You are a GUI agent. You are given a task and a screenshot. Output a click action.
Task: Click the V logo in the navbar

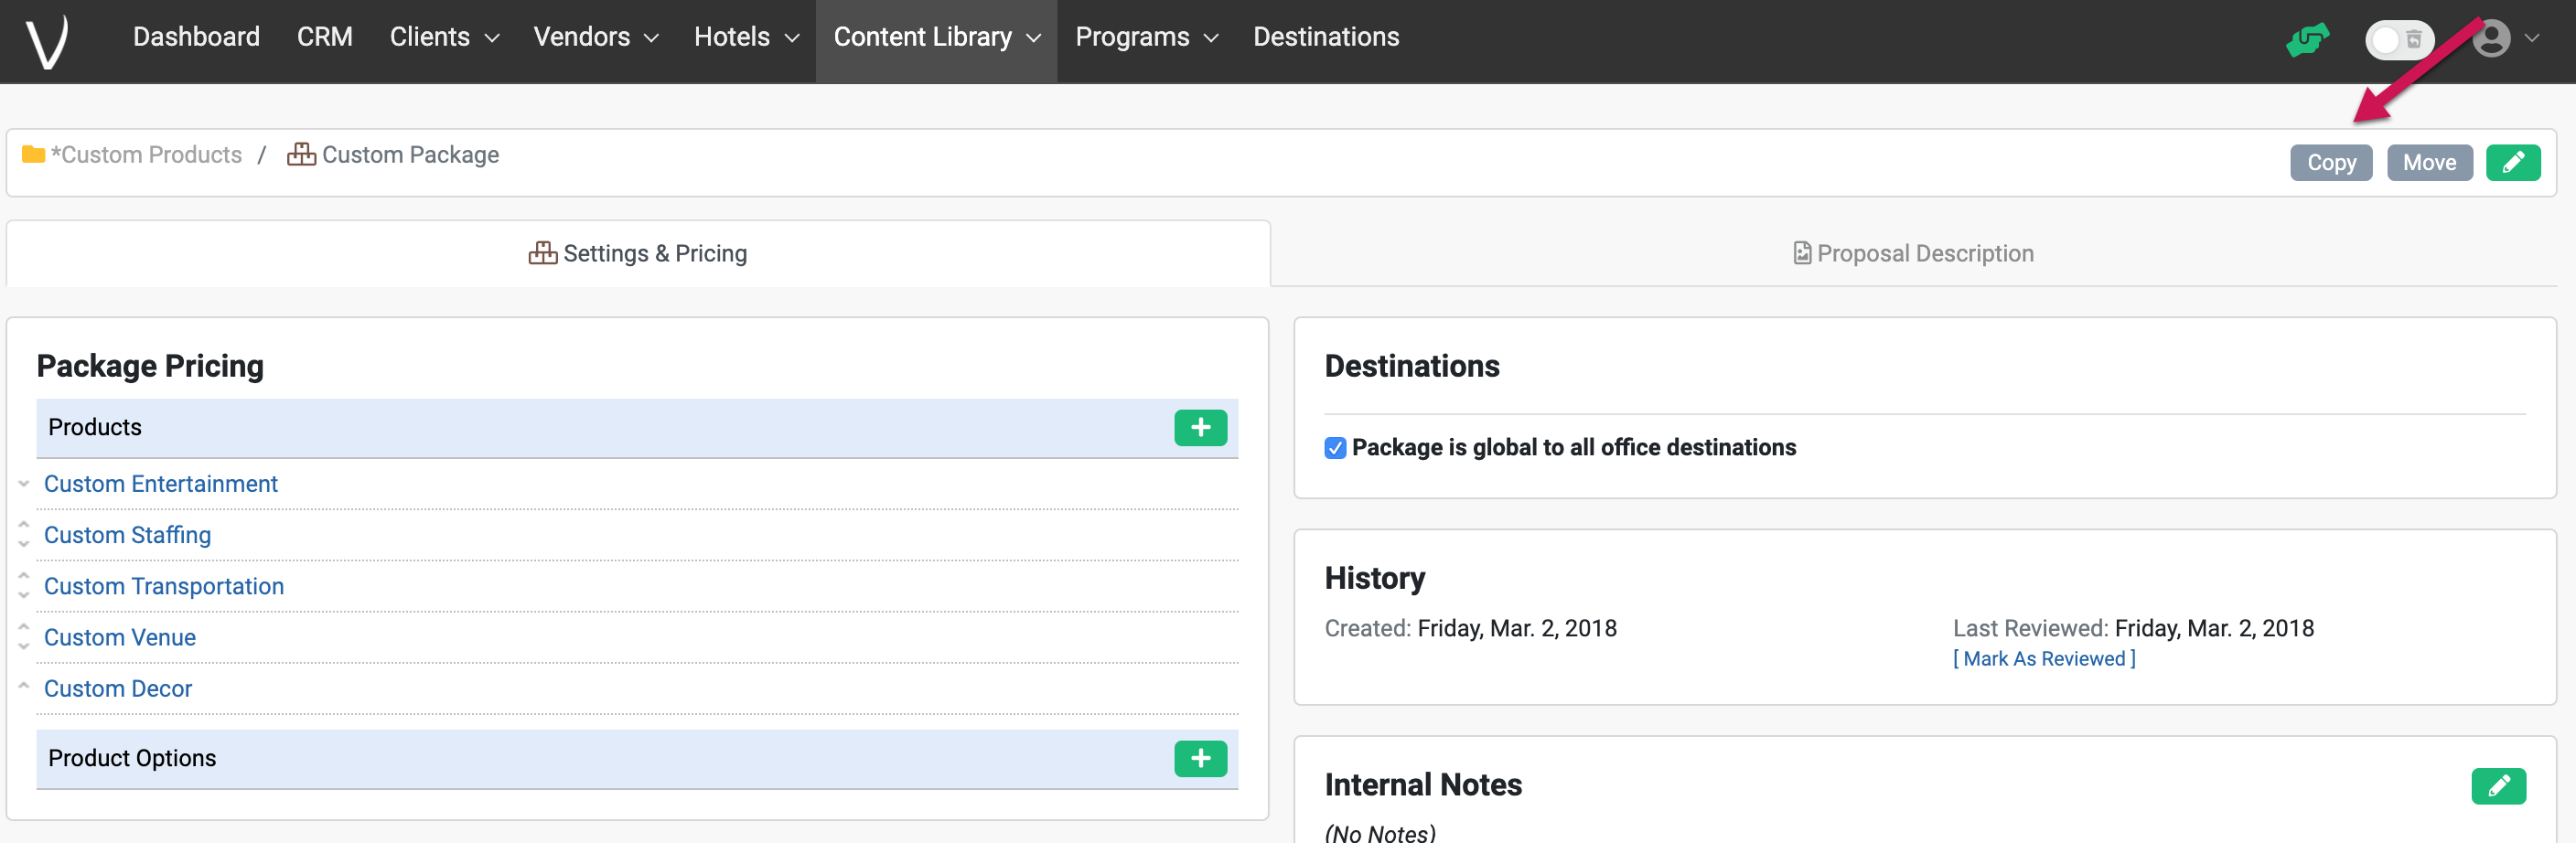coord(47,40)
